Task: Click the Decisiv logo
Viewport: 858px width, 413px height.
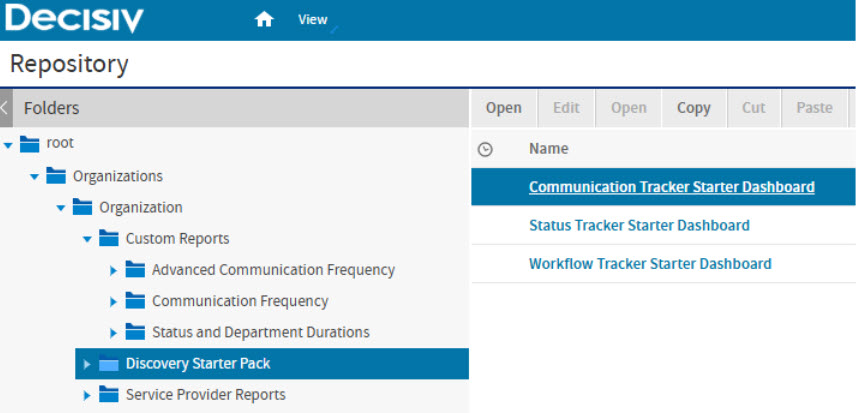Action: pos(74,19)
